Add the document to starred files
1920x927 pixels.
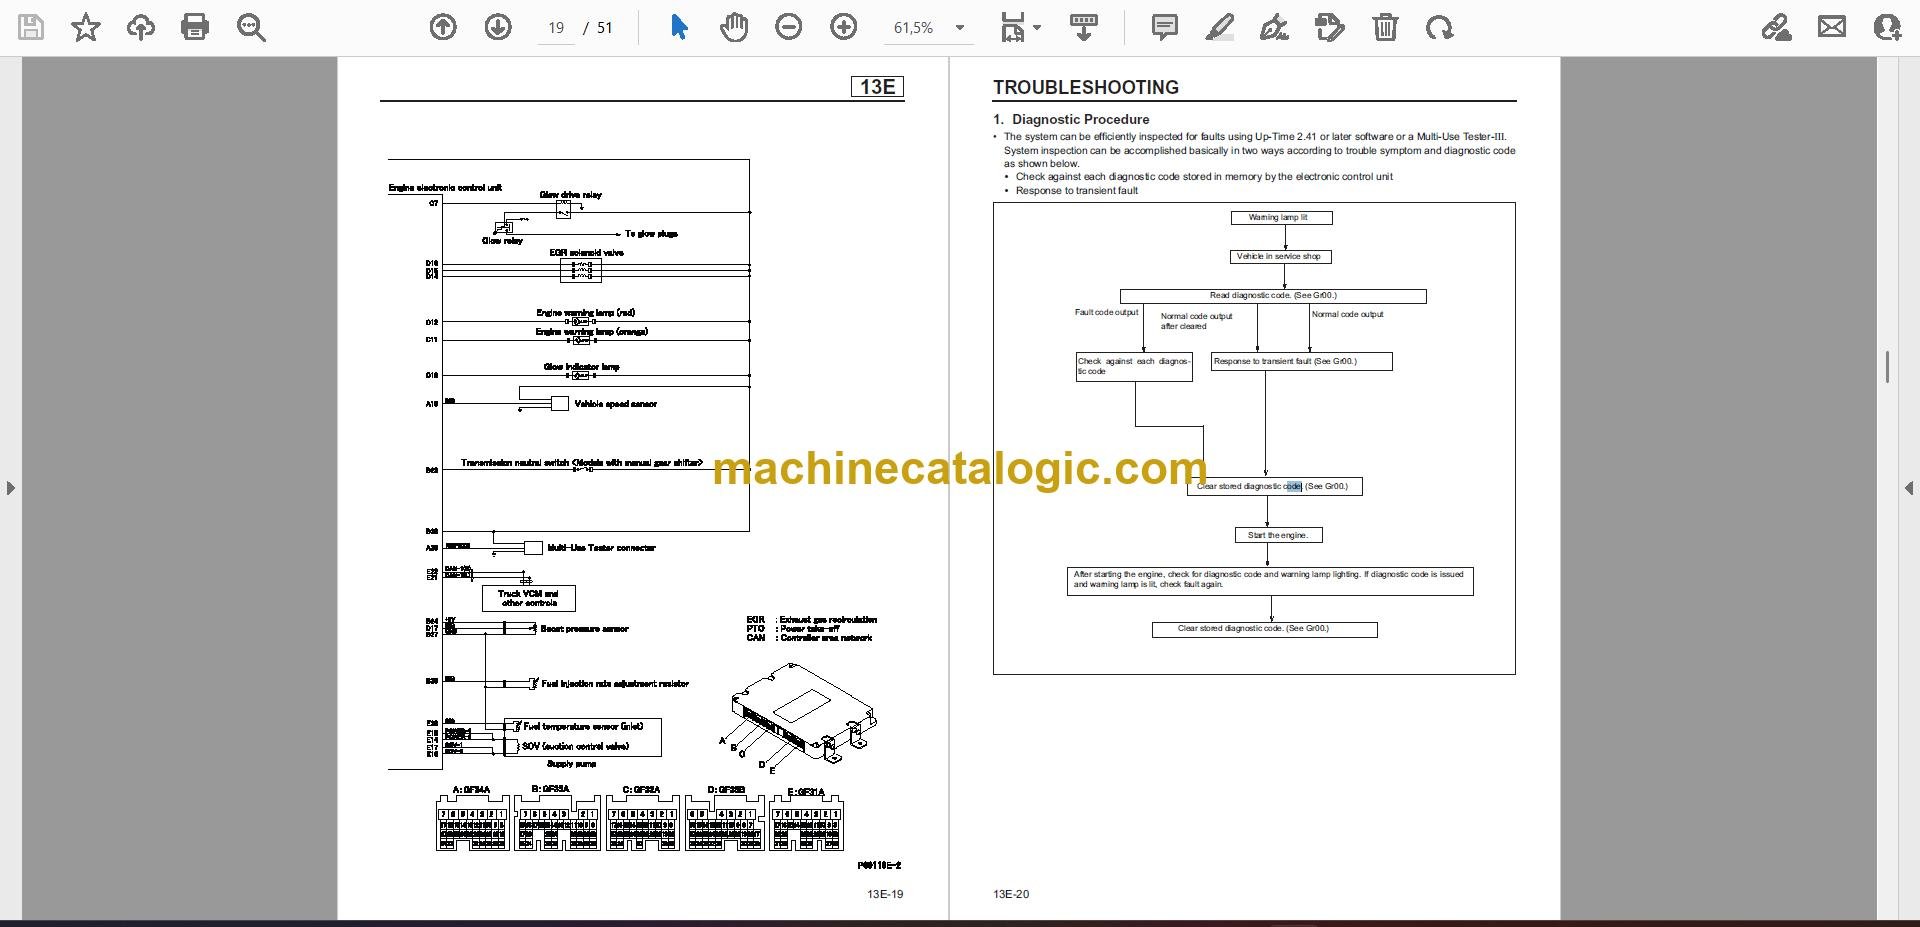coord(86,27)
